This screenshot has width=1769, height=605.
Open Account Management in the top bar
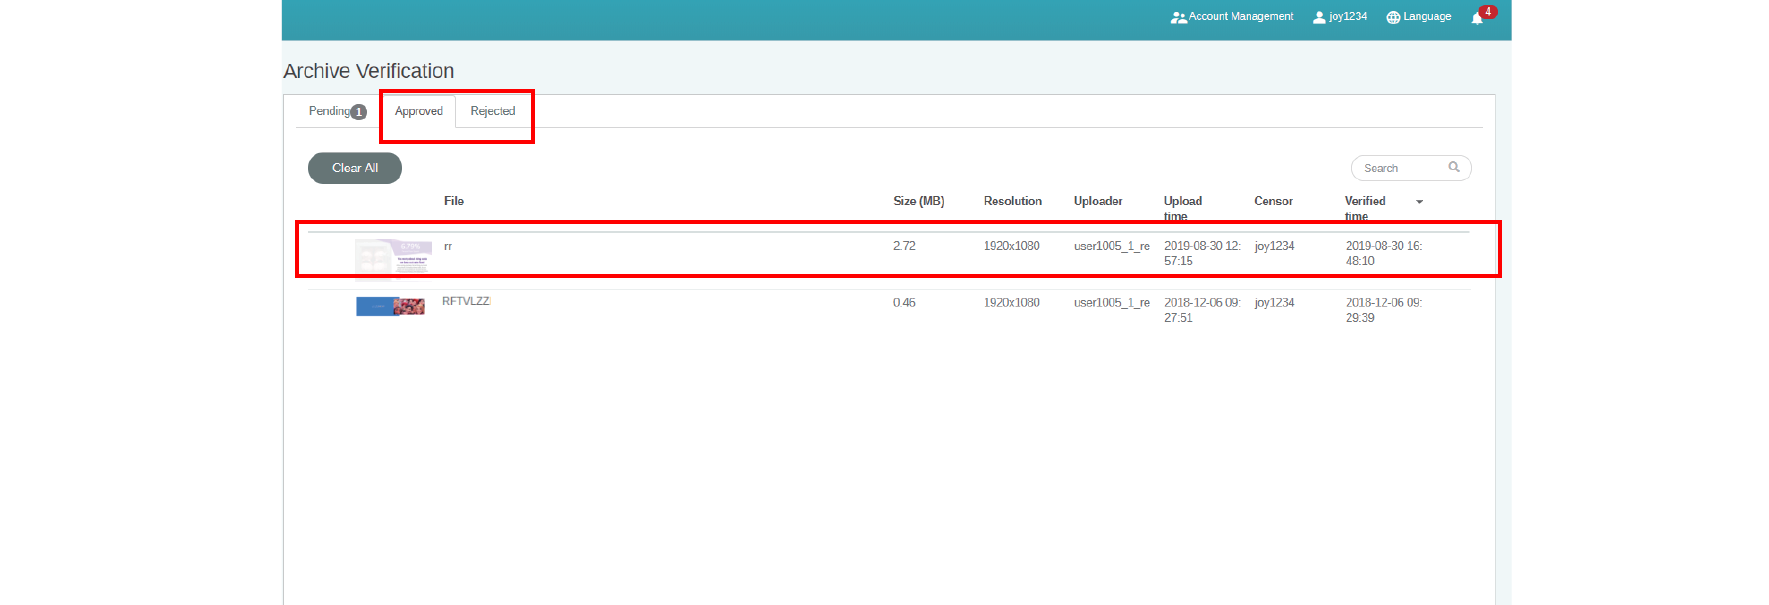[1232, 17]
